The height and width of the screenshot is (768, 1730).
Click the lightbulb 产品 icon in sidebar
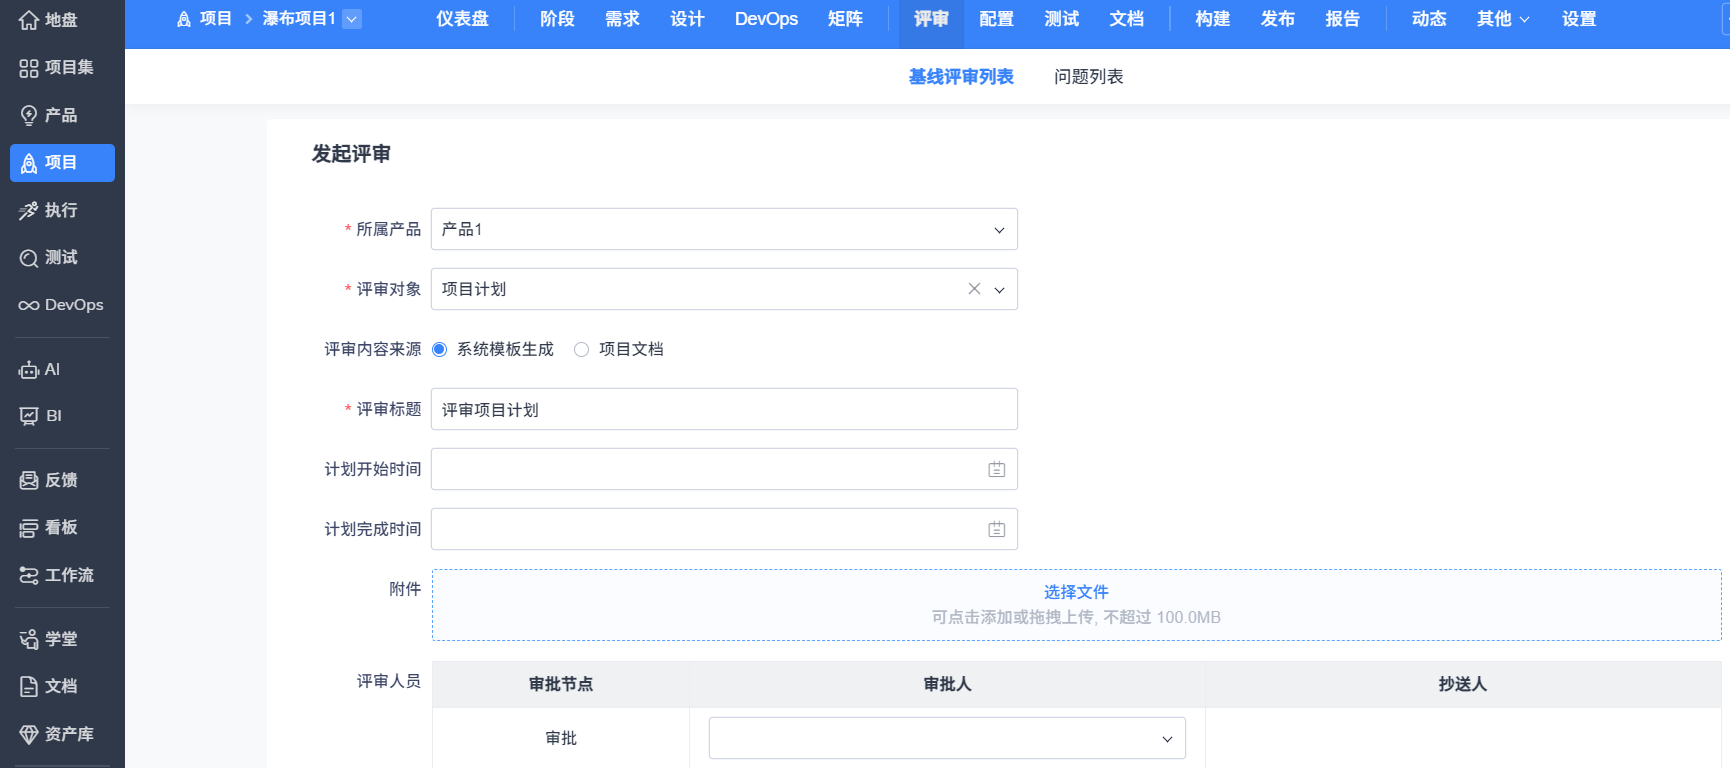coord(29,116)
